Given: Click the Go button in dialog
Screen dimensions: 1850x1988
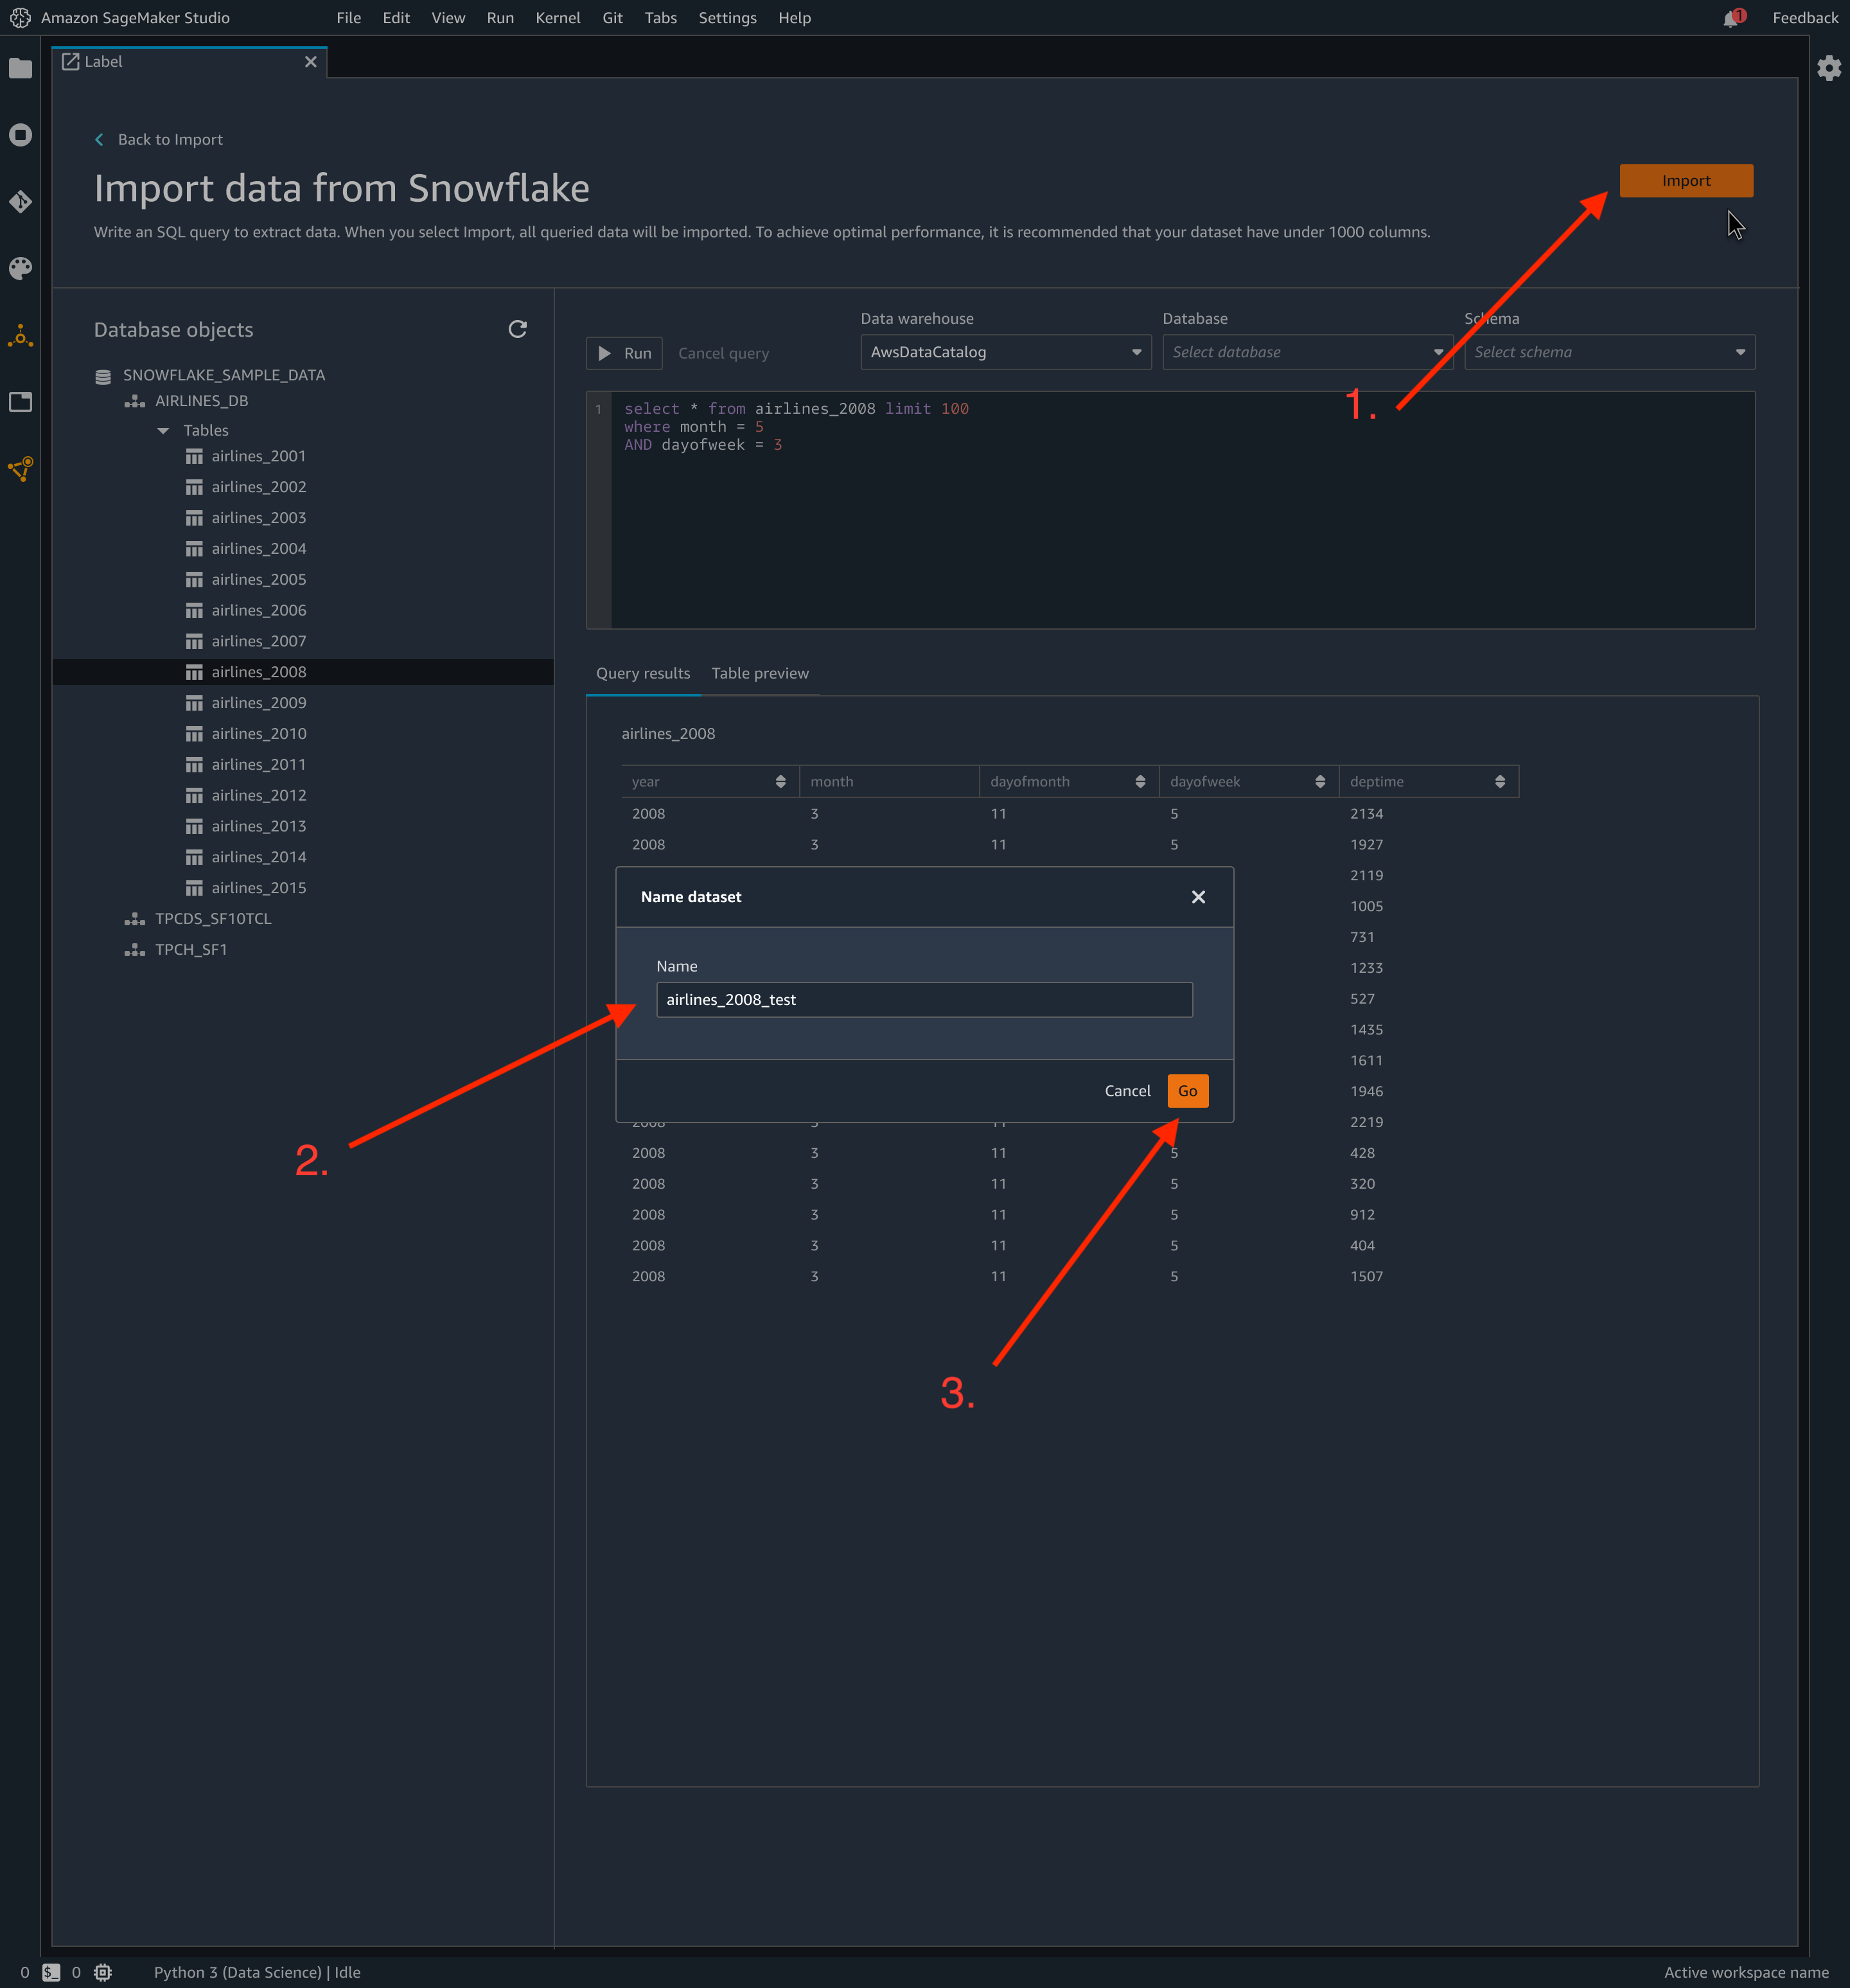Looking at the screenshot, I should (x=1187, y=1091).
